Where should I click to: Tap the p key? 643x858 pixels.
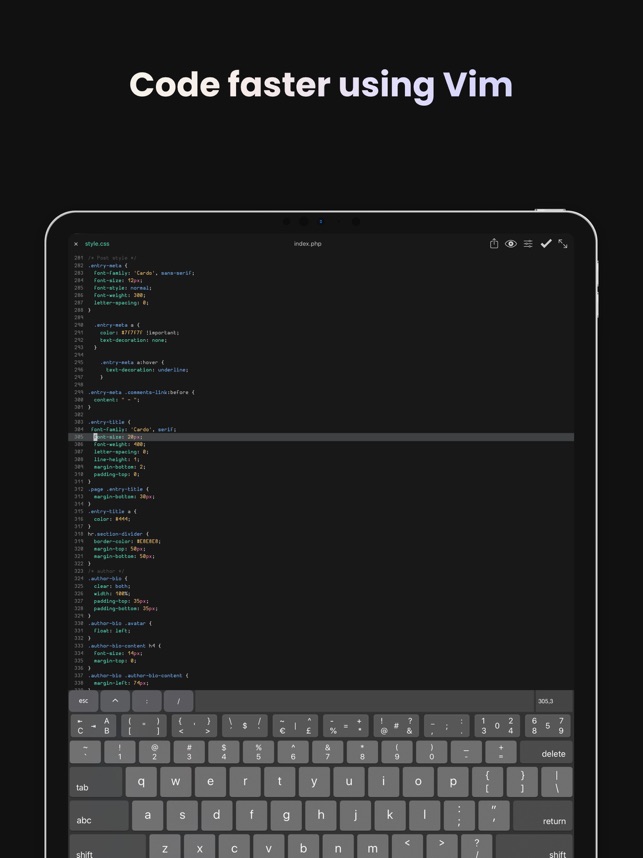click(453, 781)
